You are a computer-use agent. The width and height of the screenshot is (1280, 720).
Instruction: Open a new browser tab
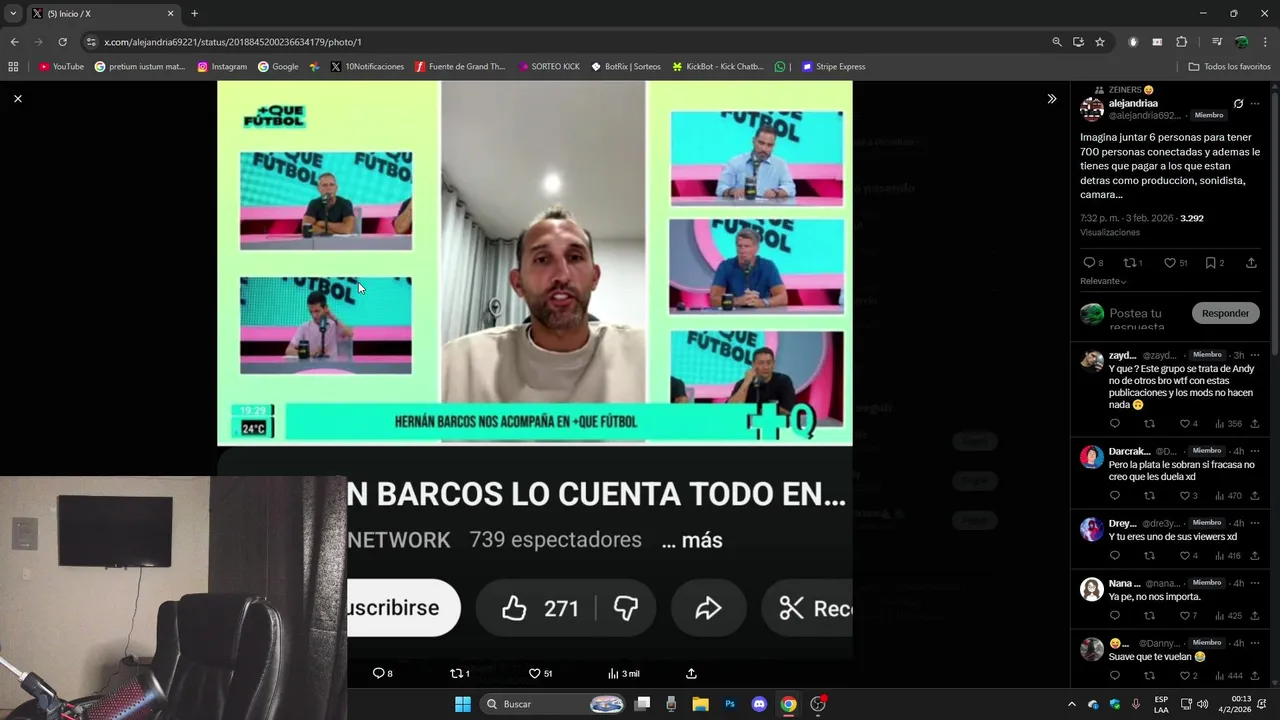point(194,14)
